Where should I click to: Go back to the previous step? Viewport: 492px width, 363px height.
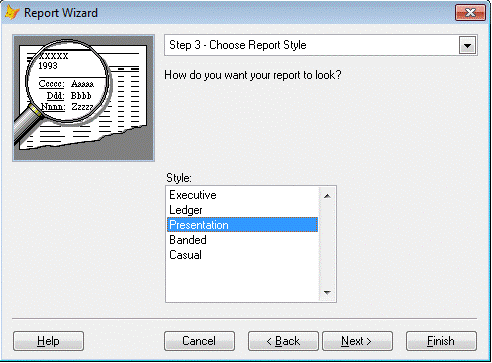click(283, 341)
